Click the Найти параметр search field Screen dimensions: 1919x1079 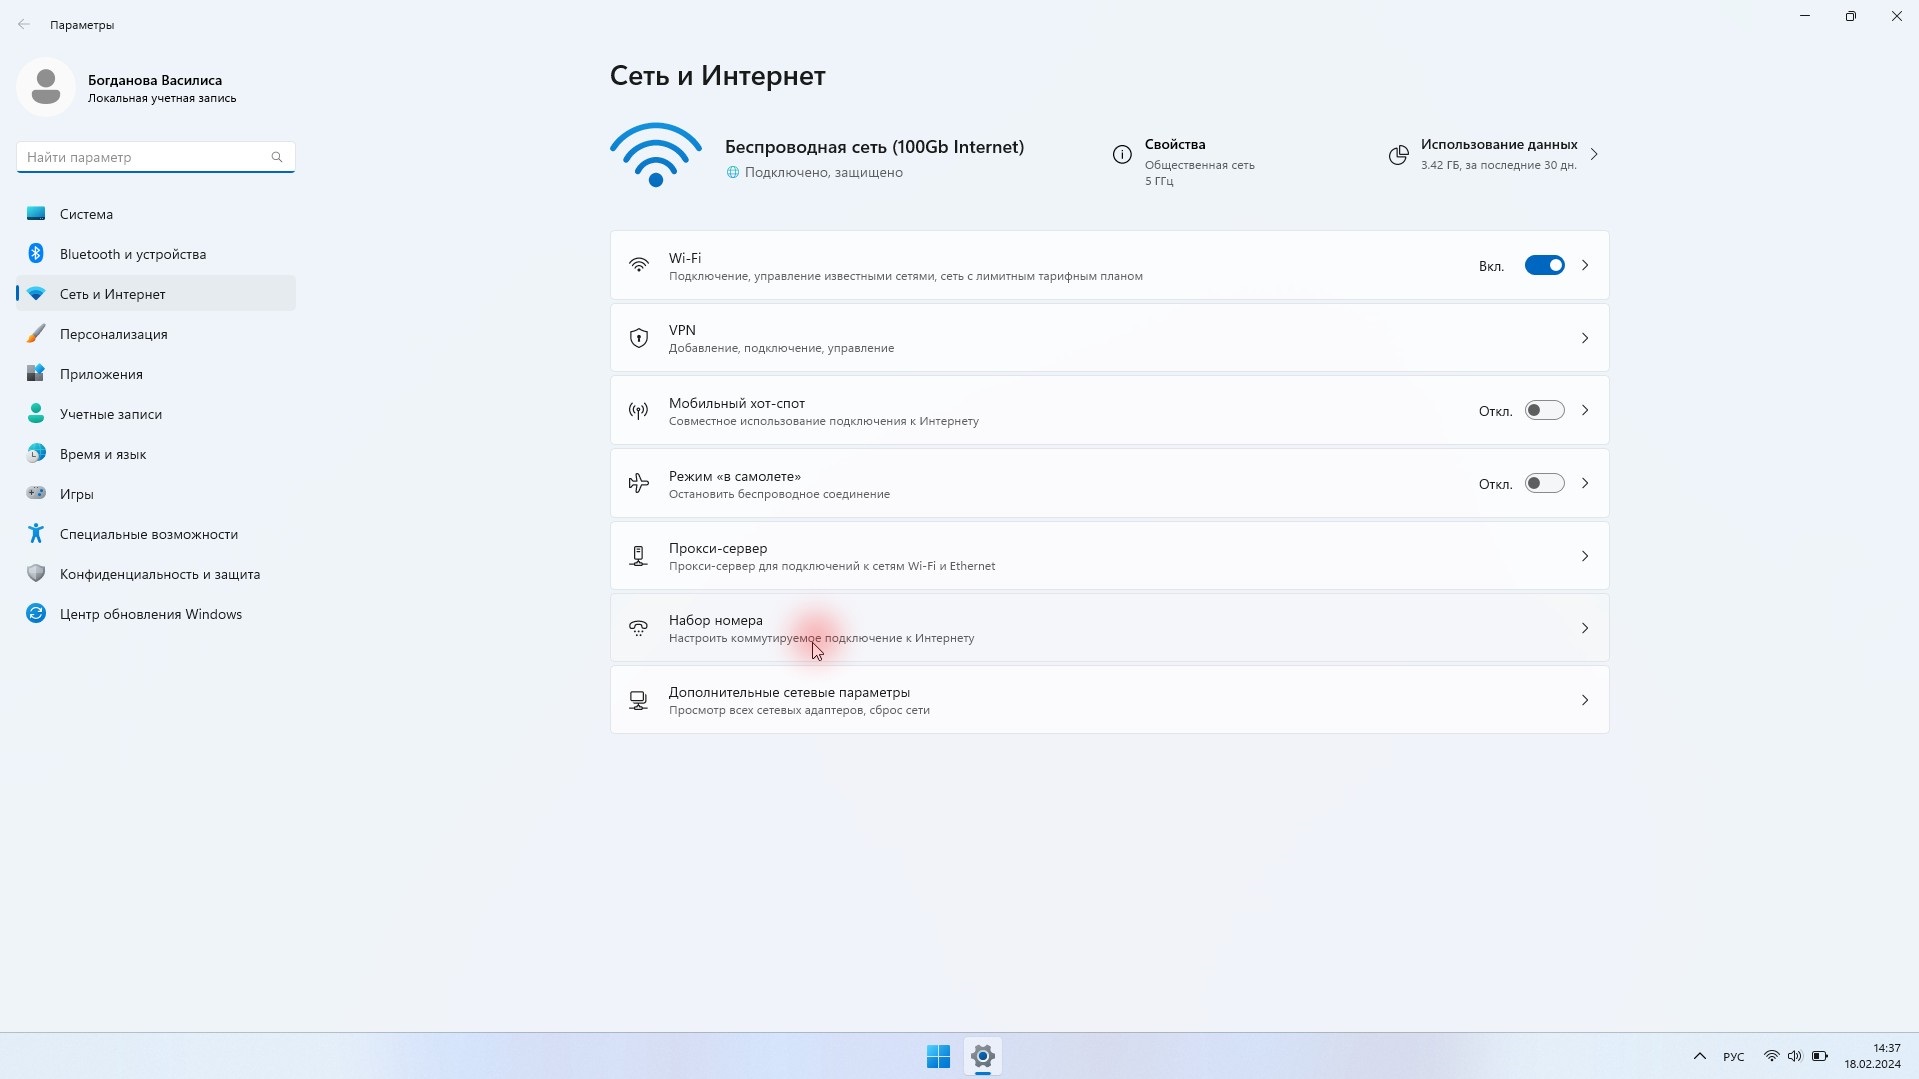coord(145,157)
